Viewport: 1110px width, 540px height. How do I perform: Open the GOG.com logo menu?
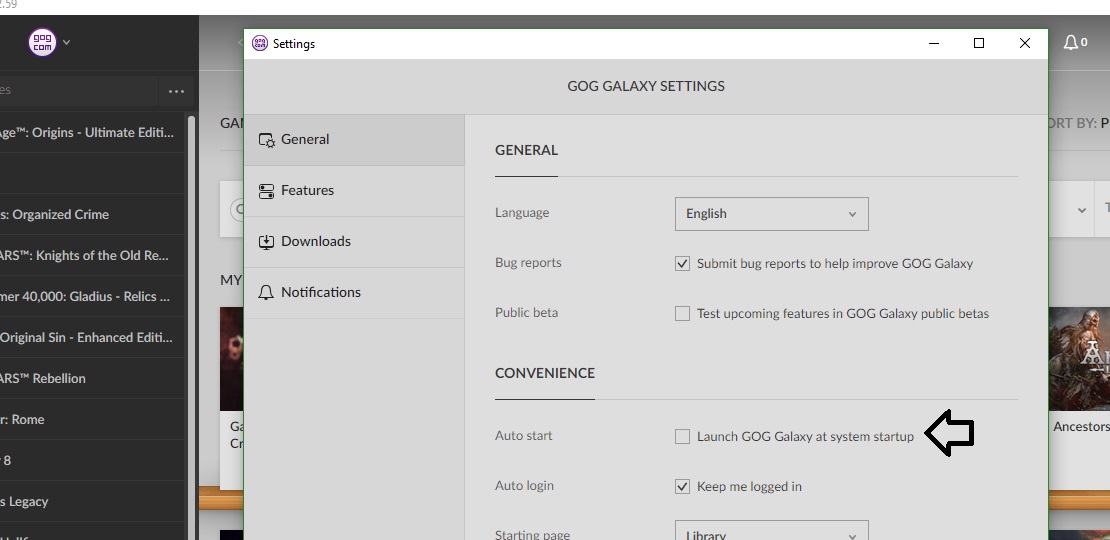pos(42,42)
